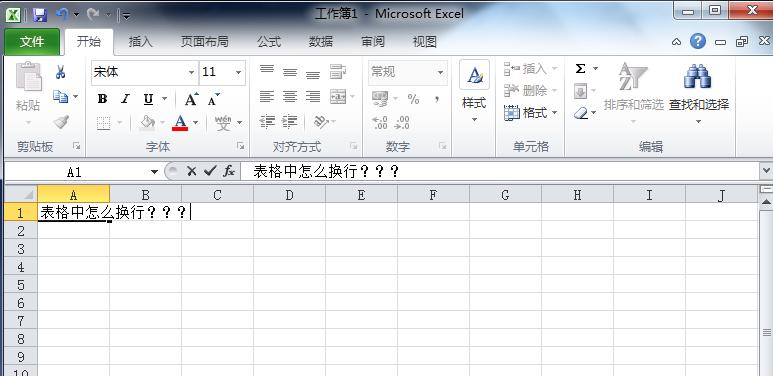This screenshot has width=773, height=376.
Task: Toggle center horizontal alignment
Action: [x=290, y=97]
